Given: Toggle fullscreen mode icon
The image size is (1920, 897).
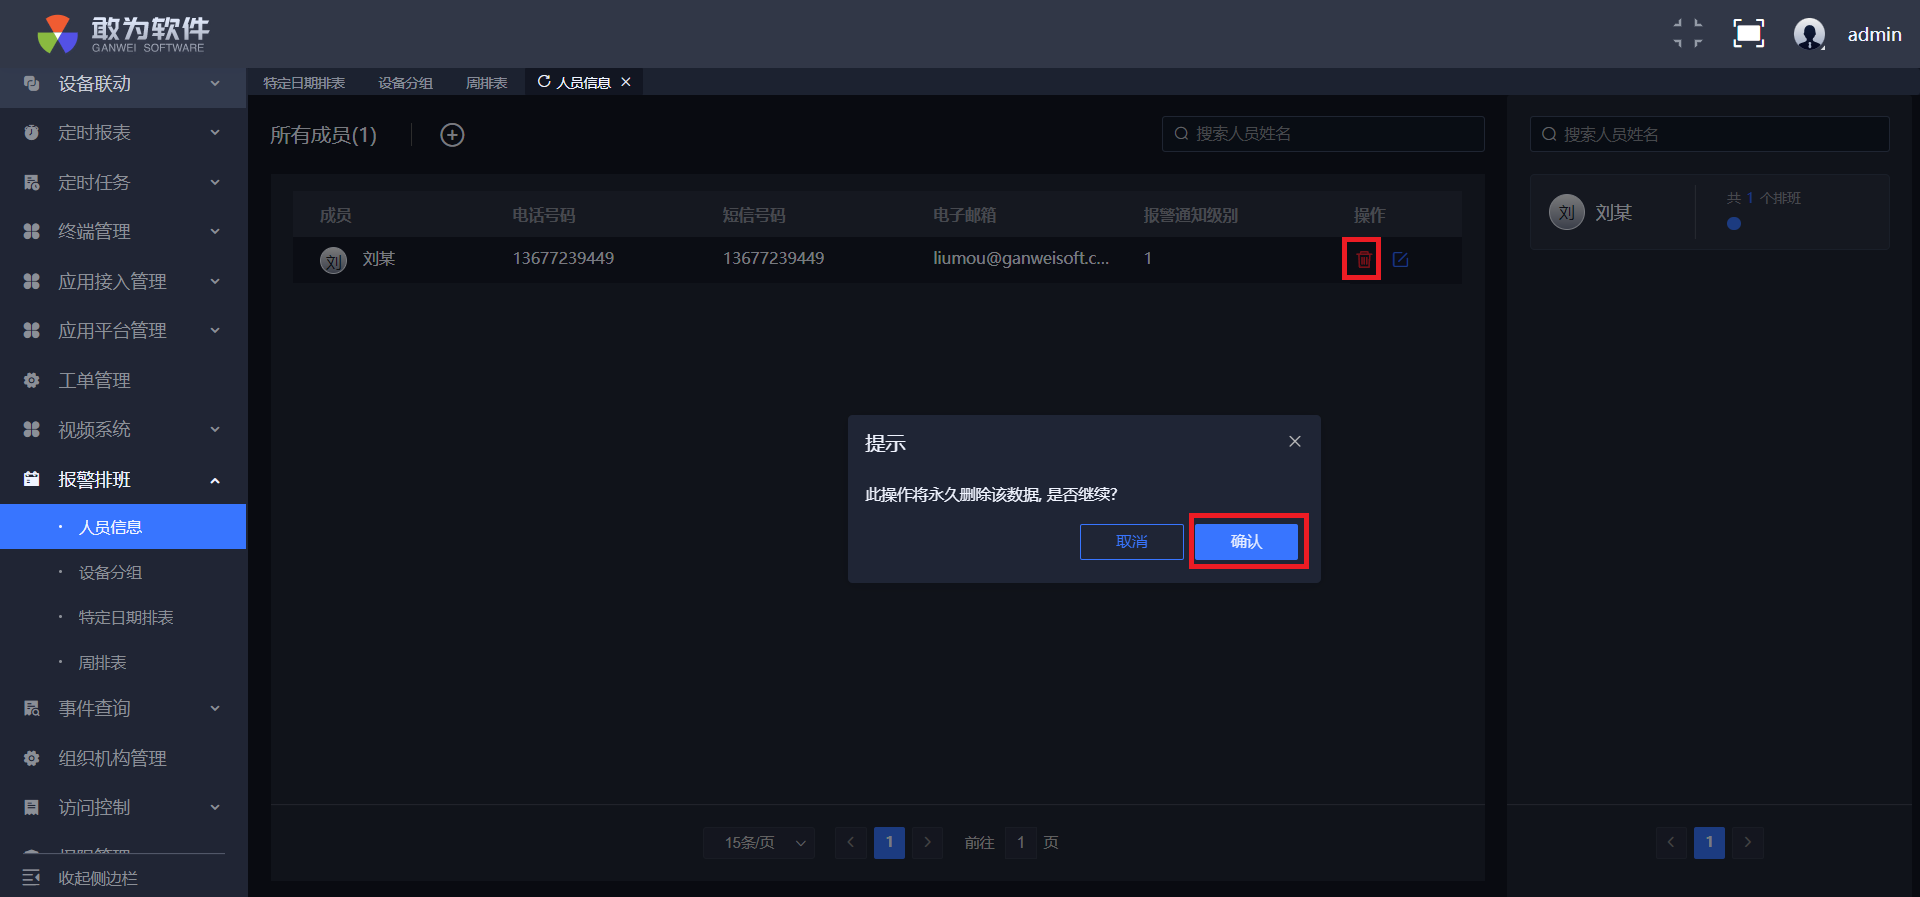Looking at the screenshot, I should click(1748, 34).
